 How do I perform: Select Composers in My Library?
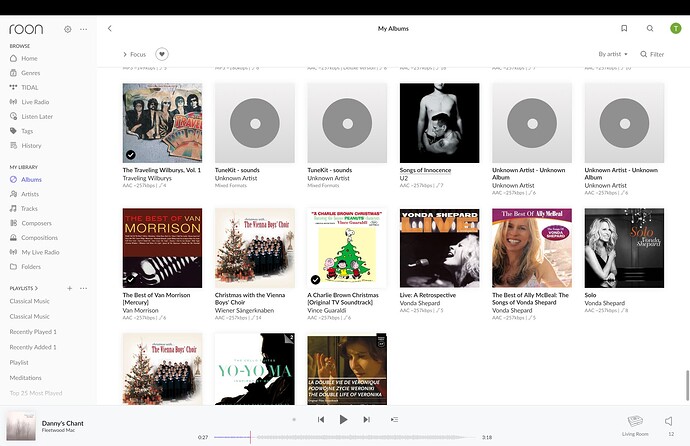click(x=30, y=223)
